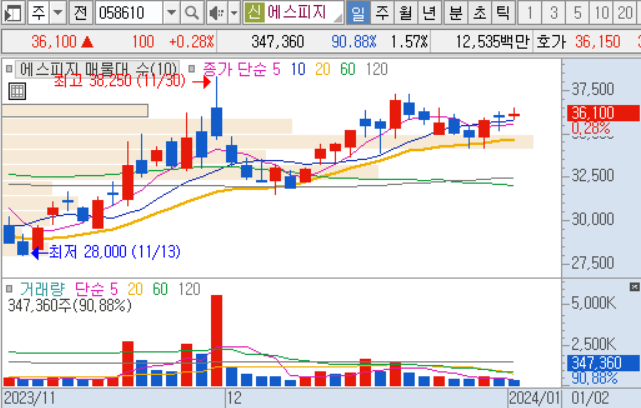641x408 pixels.
Task: Click the 거래량 volume label
Action: coord(43,289)
